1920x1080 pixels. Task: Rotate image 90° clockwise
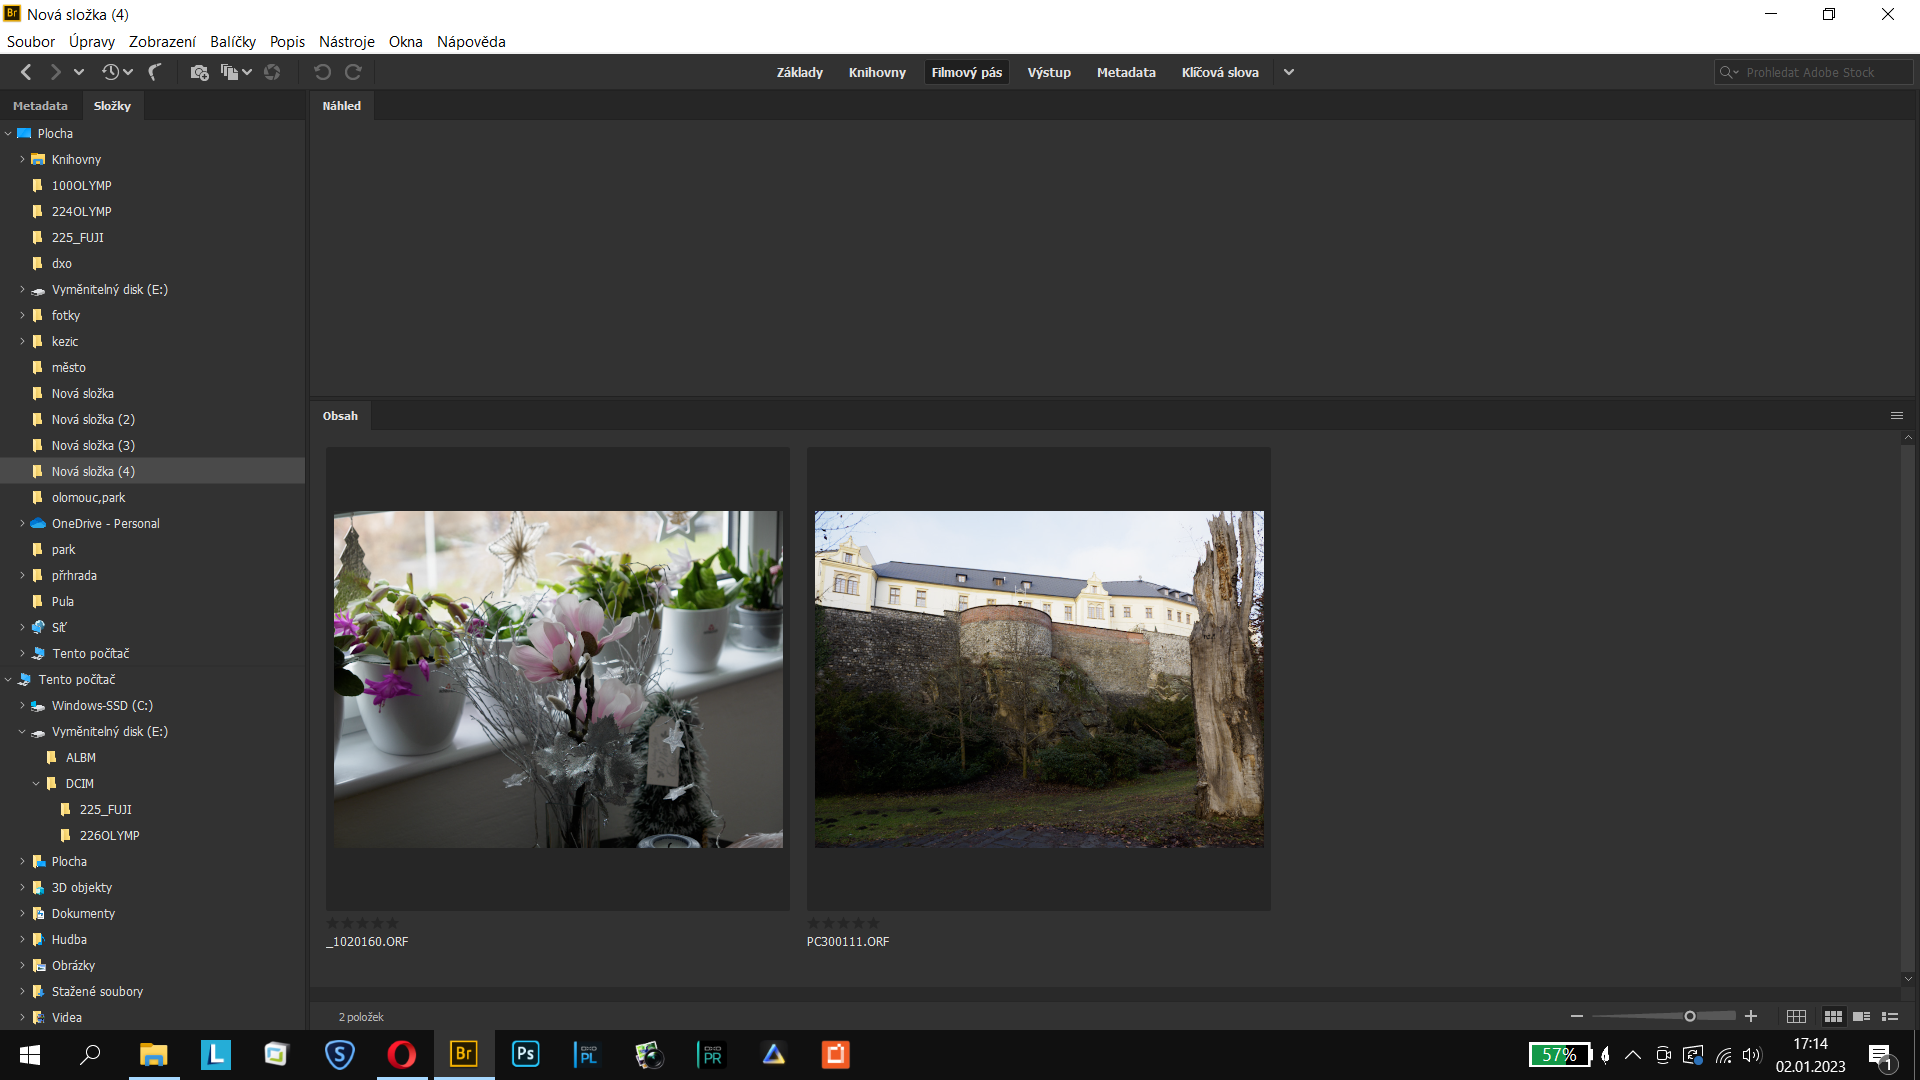click(353, 72)
